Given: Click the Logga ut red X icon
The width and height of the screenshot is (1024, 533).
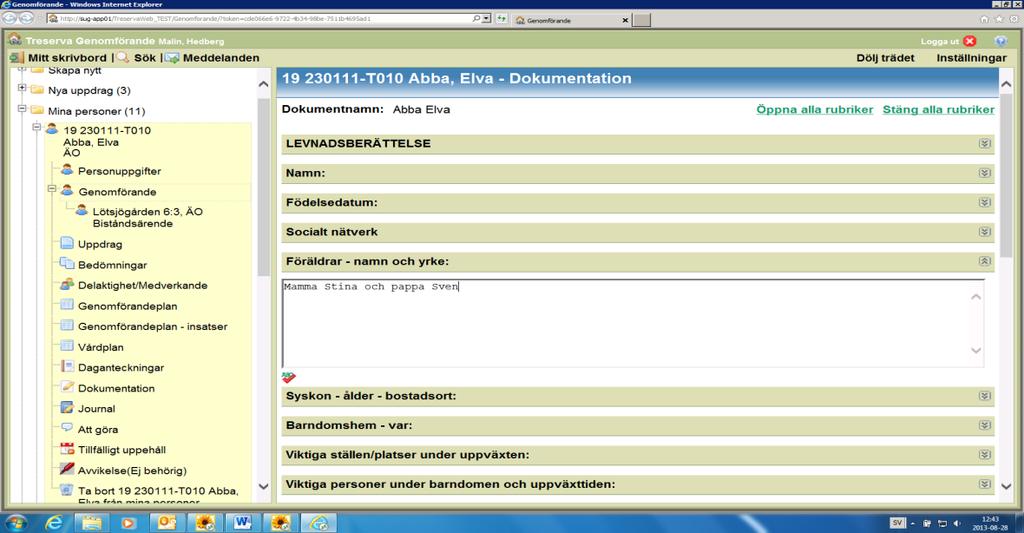Looking at the screenshot, I should point(970,40).
